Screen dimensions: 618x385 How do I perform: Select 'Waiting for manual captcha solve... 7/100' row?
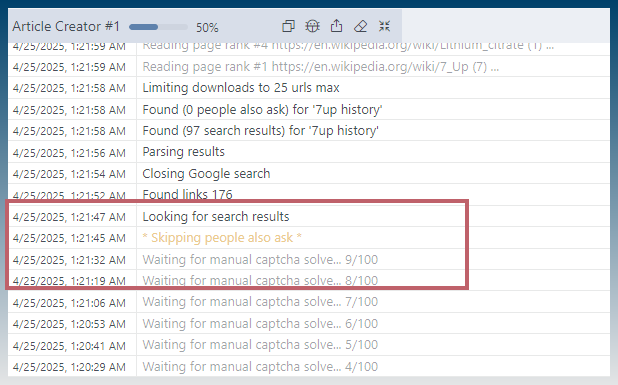tap(309, 302)
